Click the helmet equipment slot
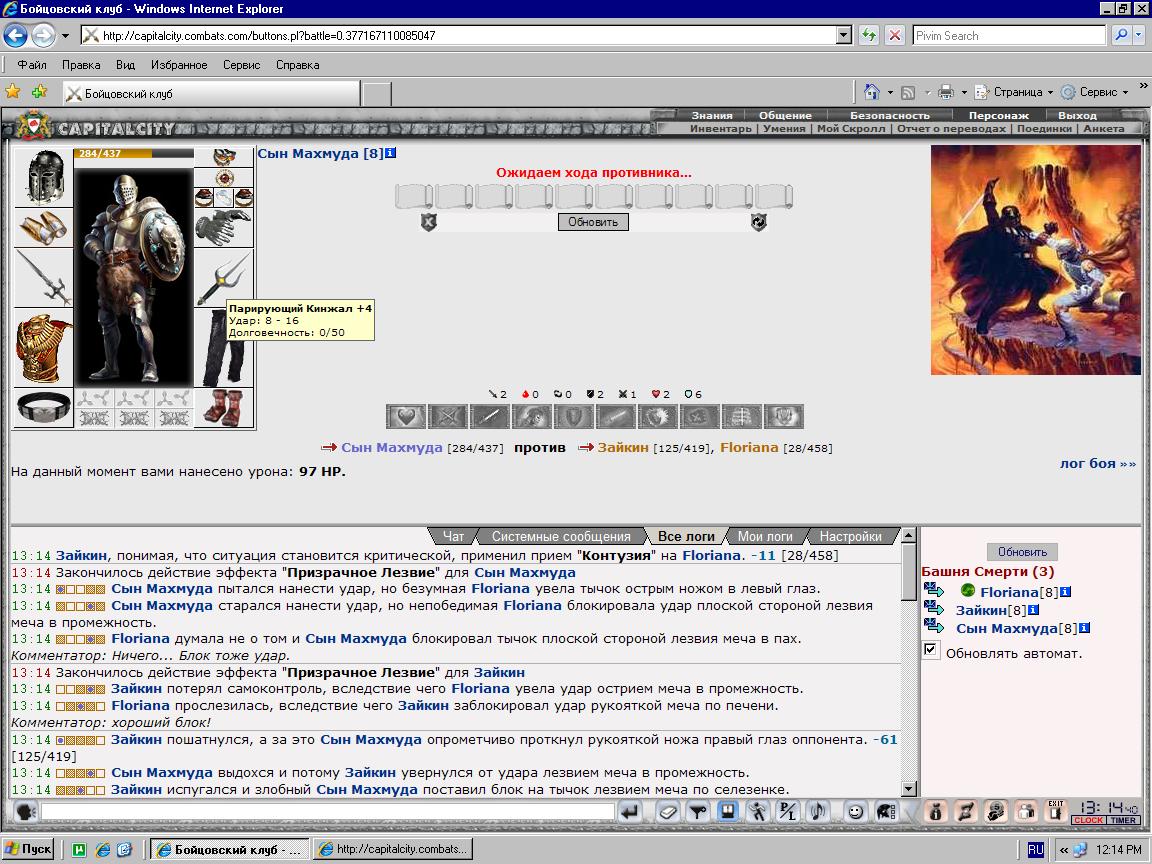 [x=43, y=177]
